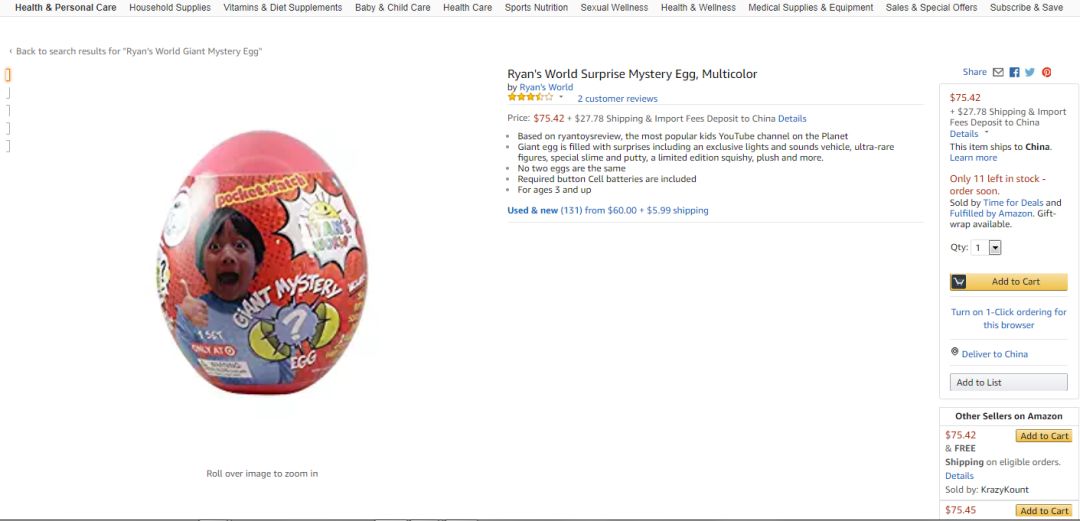Click the mystery egg product image
1080x521 pixels.
(x=262, y=262)
